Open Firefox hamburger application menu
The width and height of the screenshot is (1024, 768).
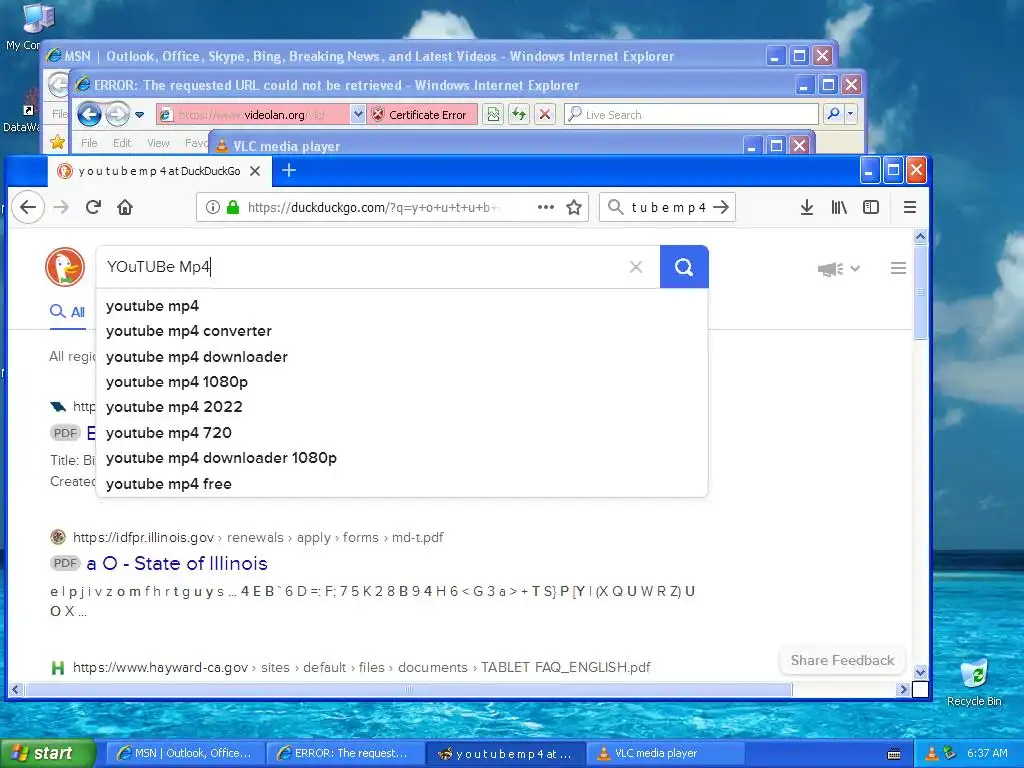[910, 208]
